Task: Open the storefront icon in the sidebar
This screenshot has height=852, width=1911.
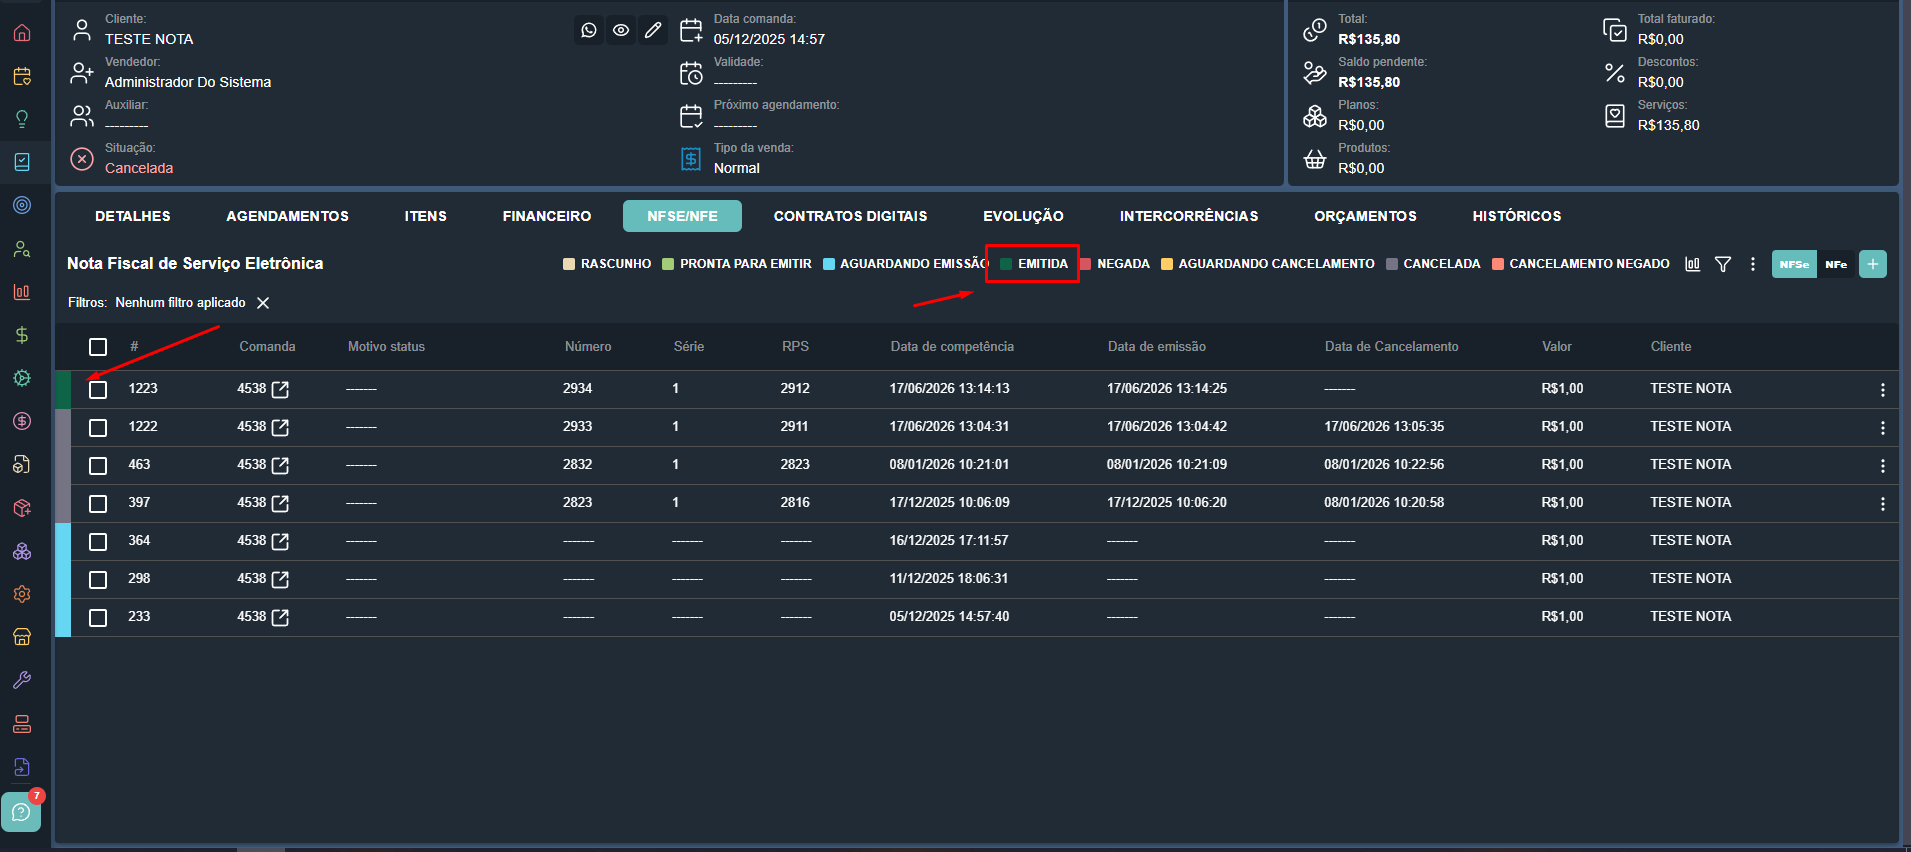Action: tap(22, 637)
